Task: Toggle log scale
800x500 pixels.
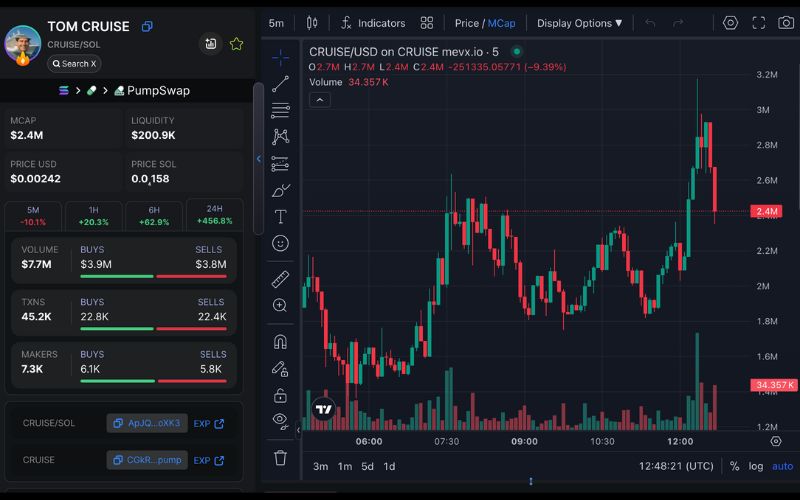Action: pyautogui.click(x=756, y=466)
